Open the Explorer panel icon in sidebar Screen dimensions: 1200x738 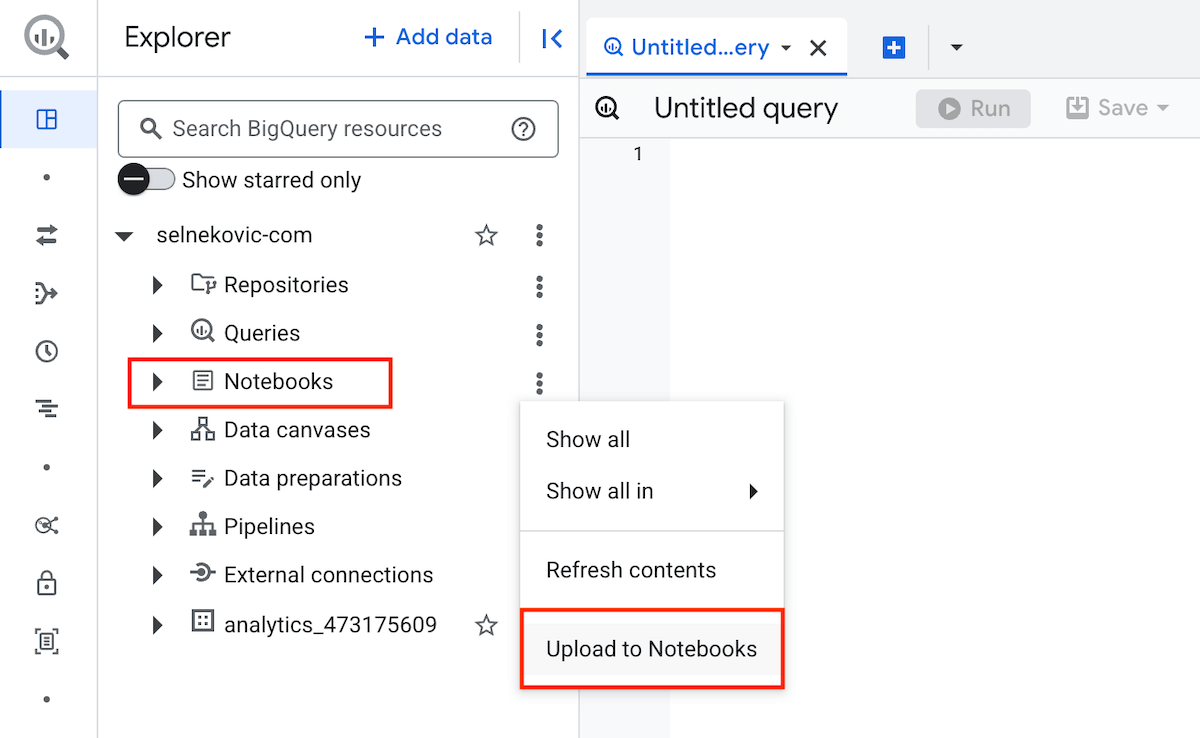47,120
